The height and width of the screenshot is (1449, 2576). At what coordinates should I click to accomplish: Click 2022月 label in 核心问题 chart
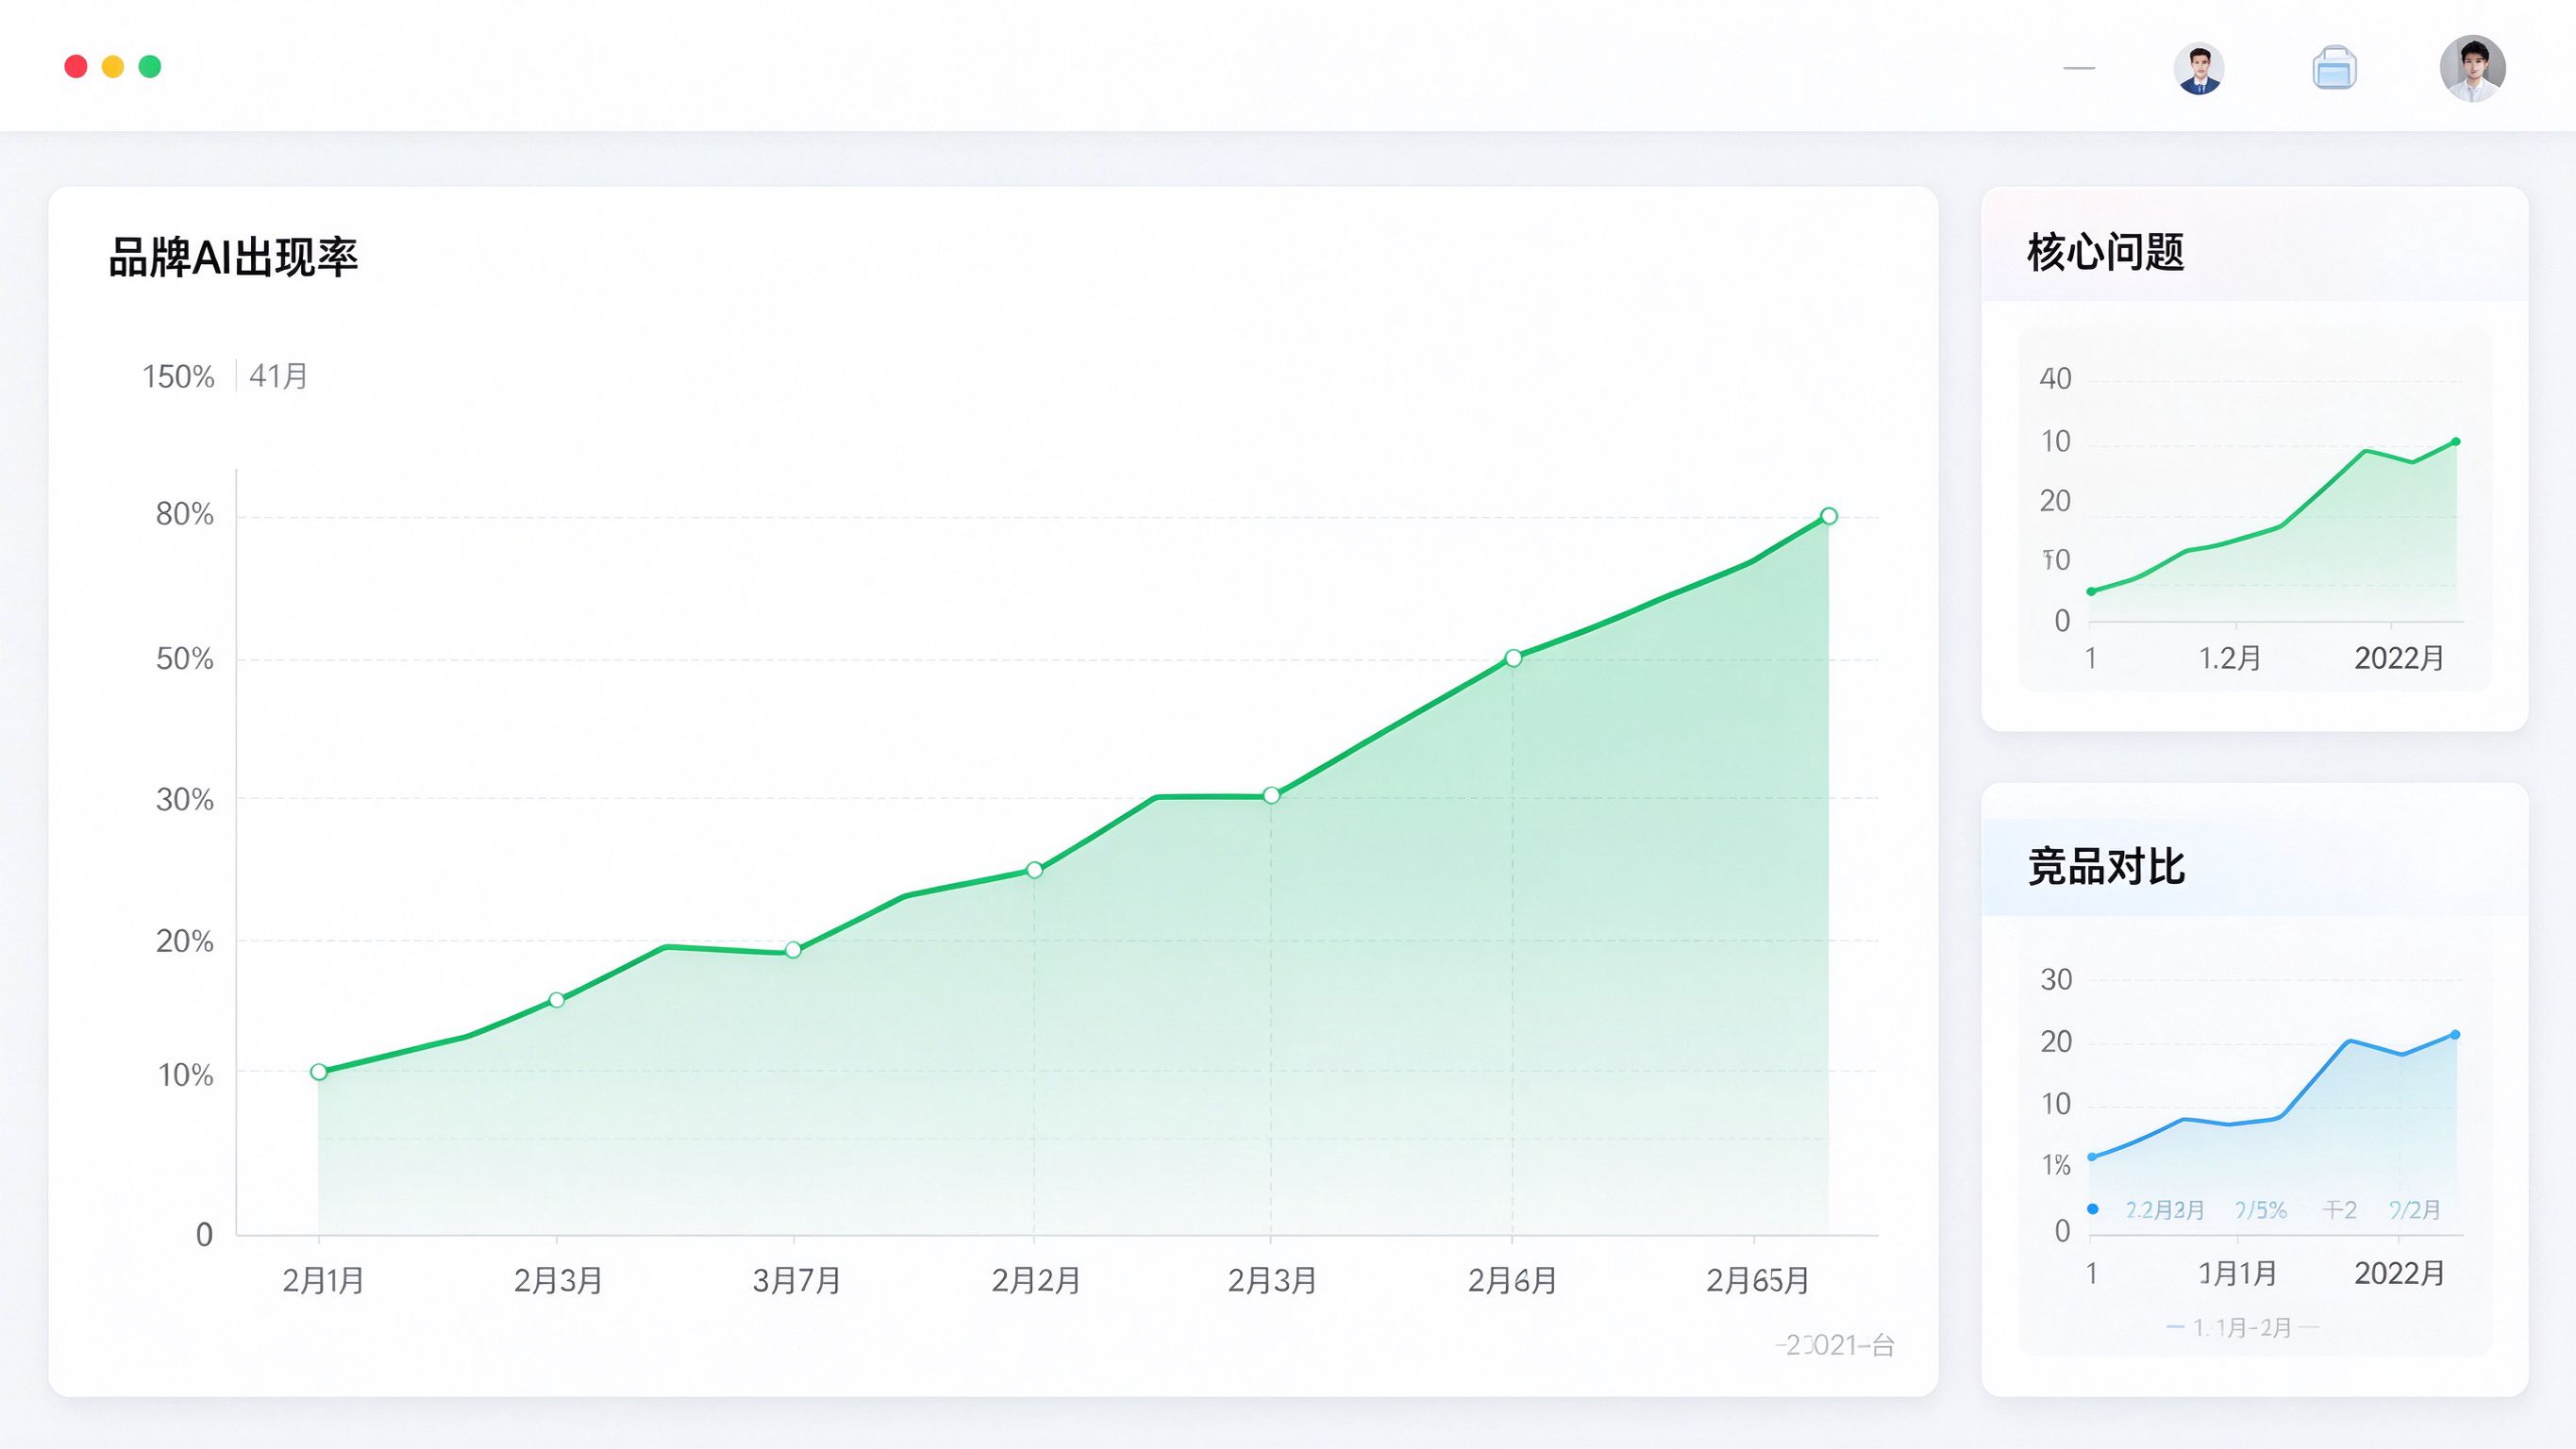[2399, 658]
